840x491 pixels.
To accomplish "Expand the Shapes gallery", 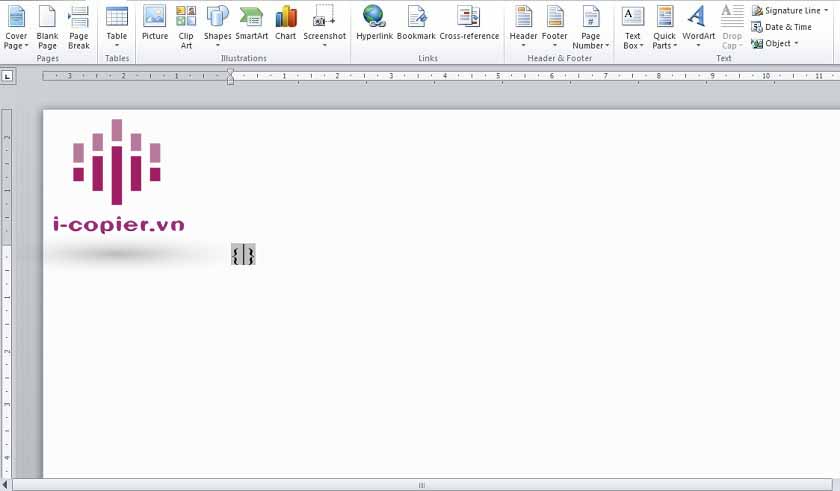I will point(218,28).
